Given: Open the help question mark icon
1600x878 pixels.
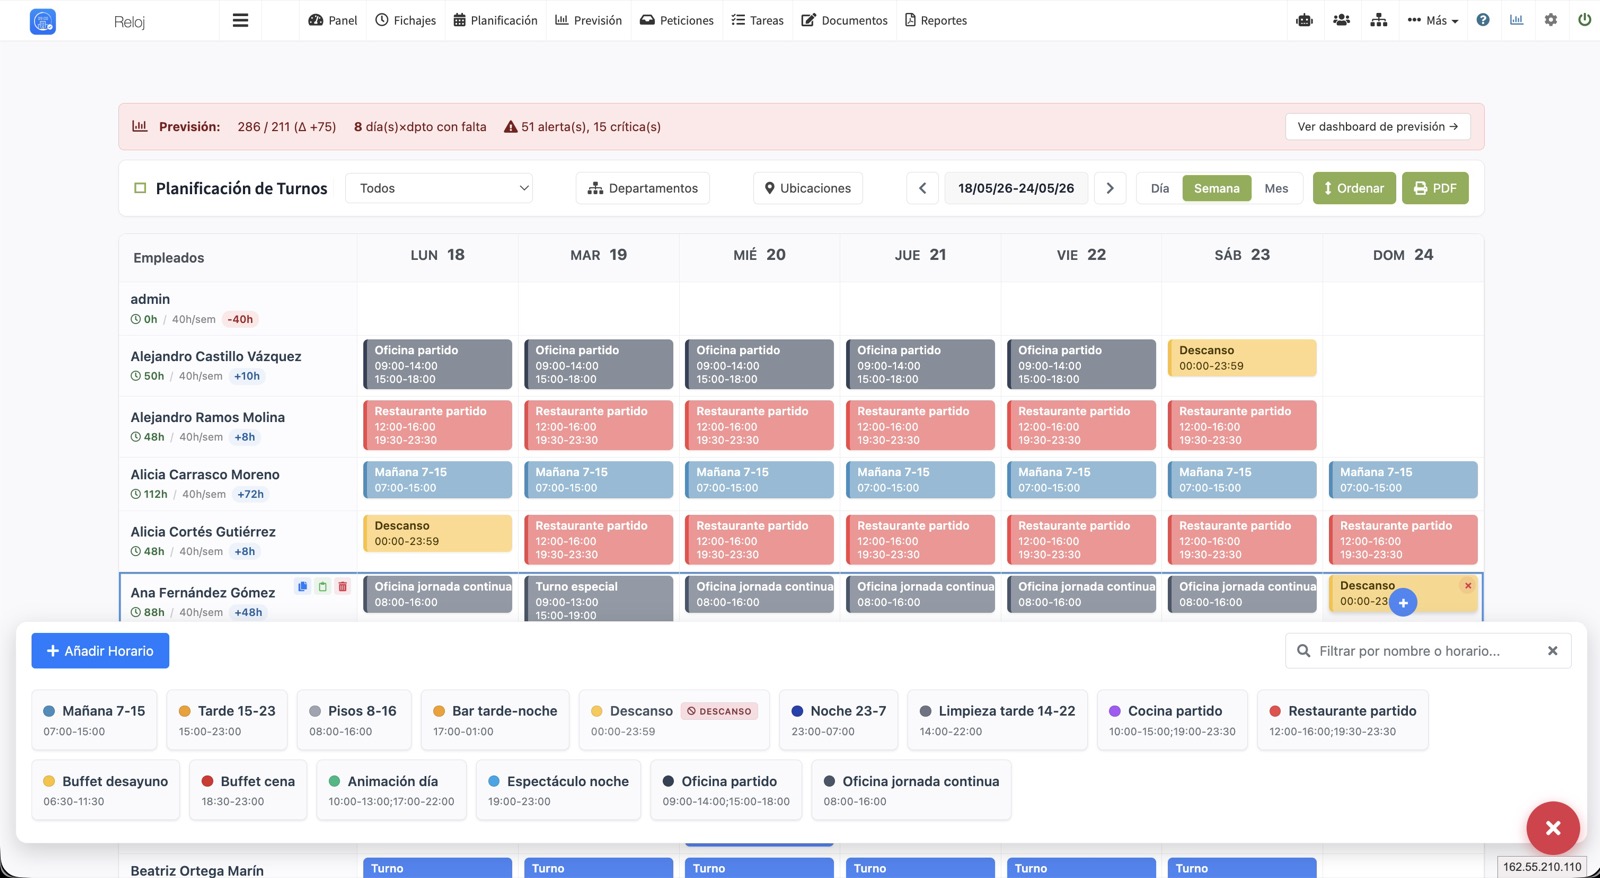Looking at the screenshot, I should click(1483, 20).
